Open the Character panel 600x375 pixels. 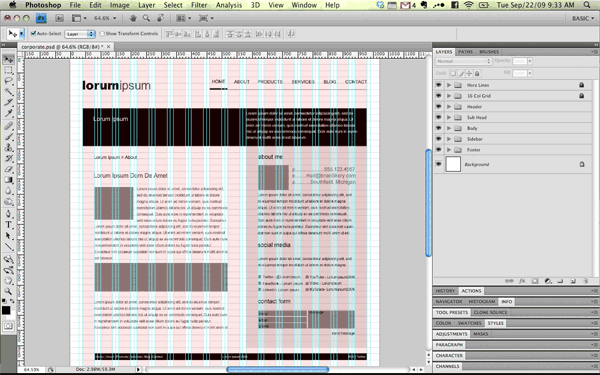449,355
